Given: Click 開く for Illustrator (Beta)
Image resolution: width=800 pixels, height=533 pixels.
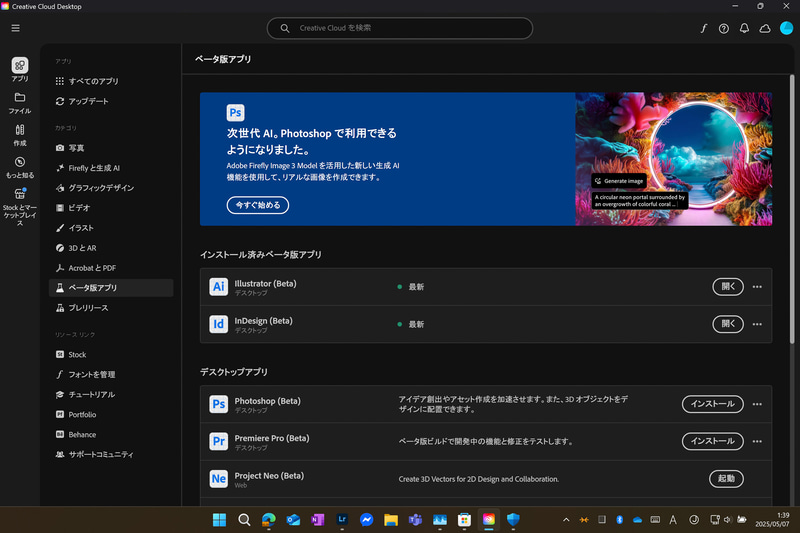Looking at the screenshot, I should (x=728, y=287).
